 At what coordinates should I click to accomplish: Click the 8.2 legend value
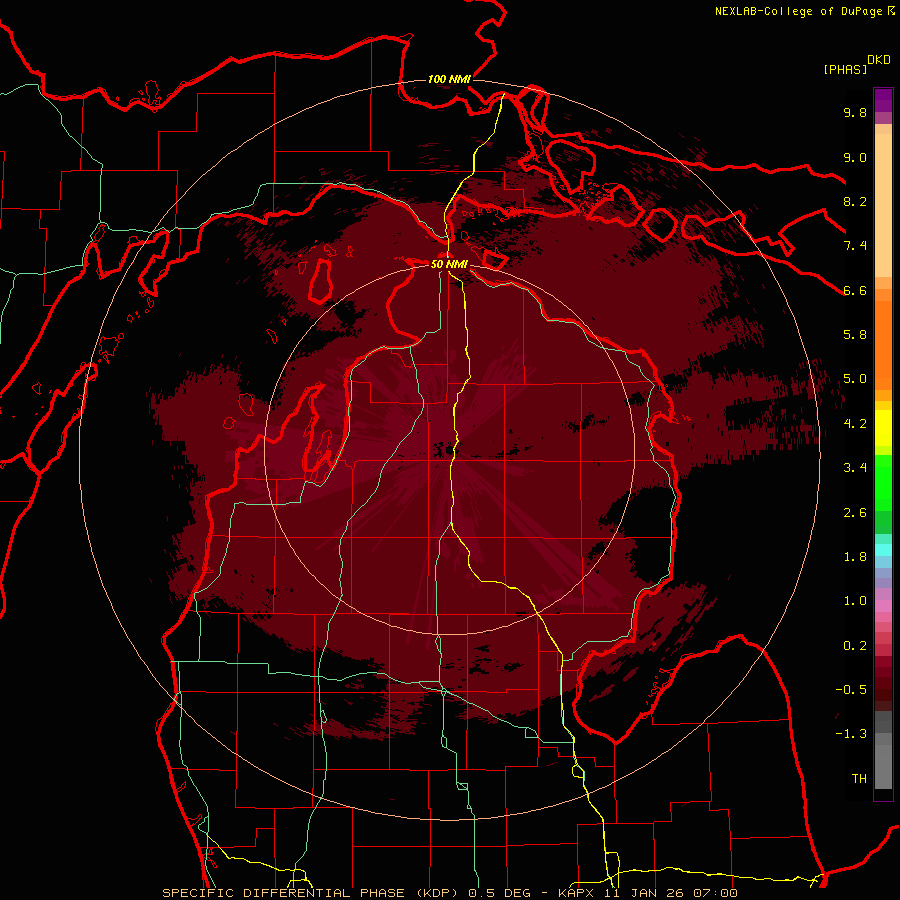point(855,201)
